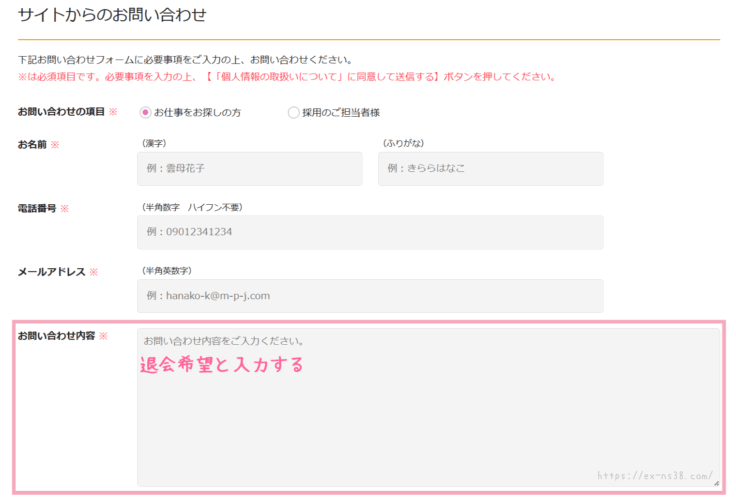Click the (半角英数字) hint text

tap(167, 270)
